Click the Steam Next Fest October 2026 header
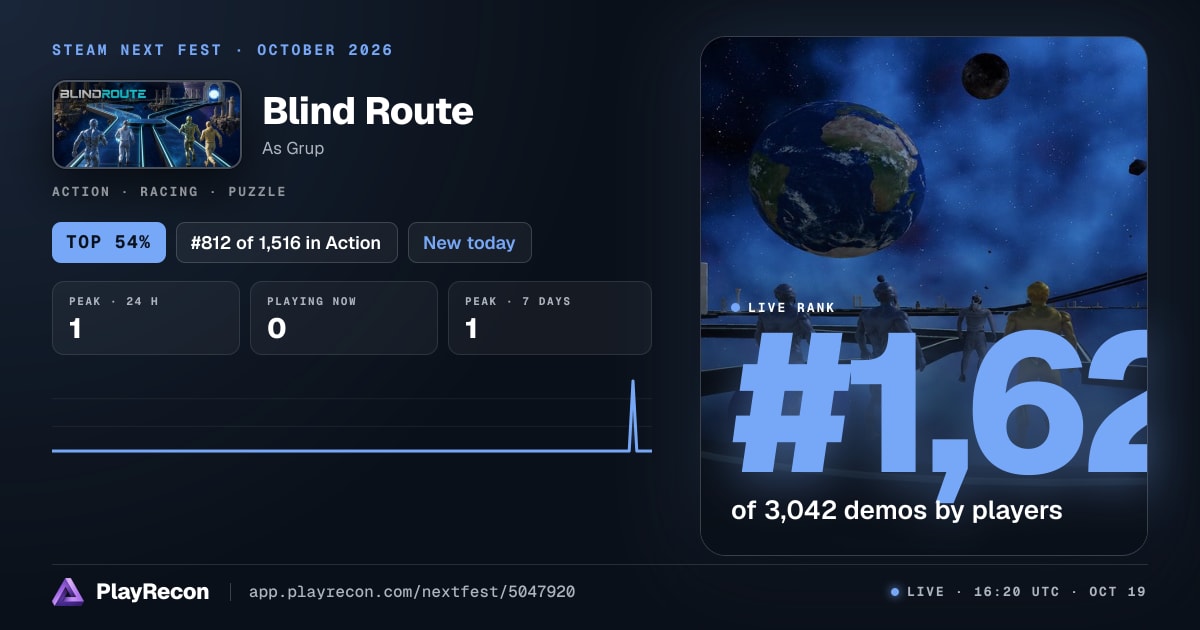The image size is (1200, 630). (222, 50)
